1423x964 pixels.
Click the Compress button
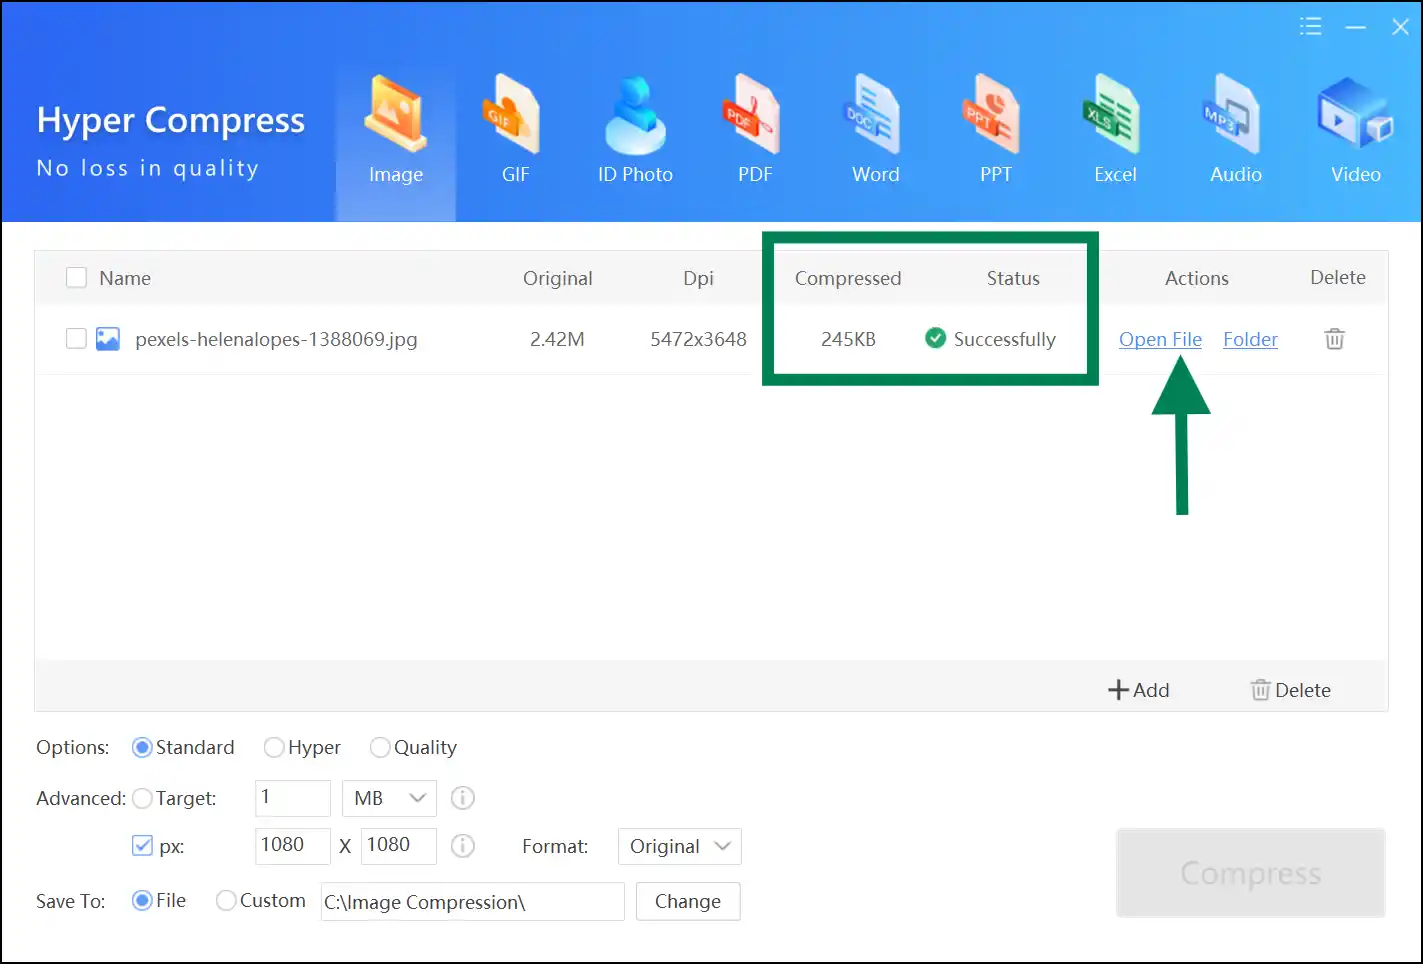pyautogui.click(x=1250, y=873)
